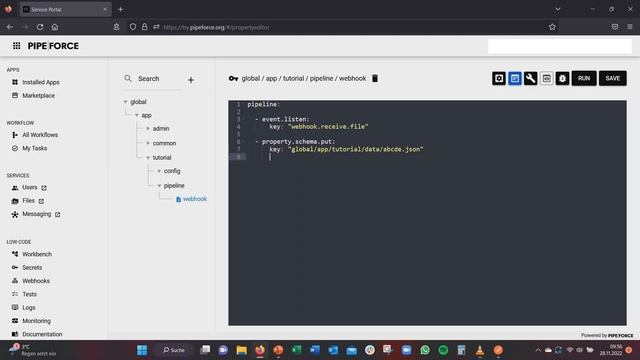Click the SAVE button
The height and width of the screenshot is (360, 640).
(613, 78)
